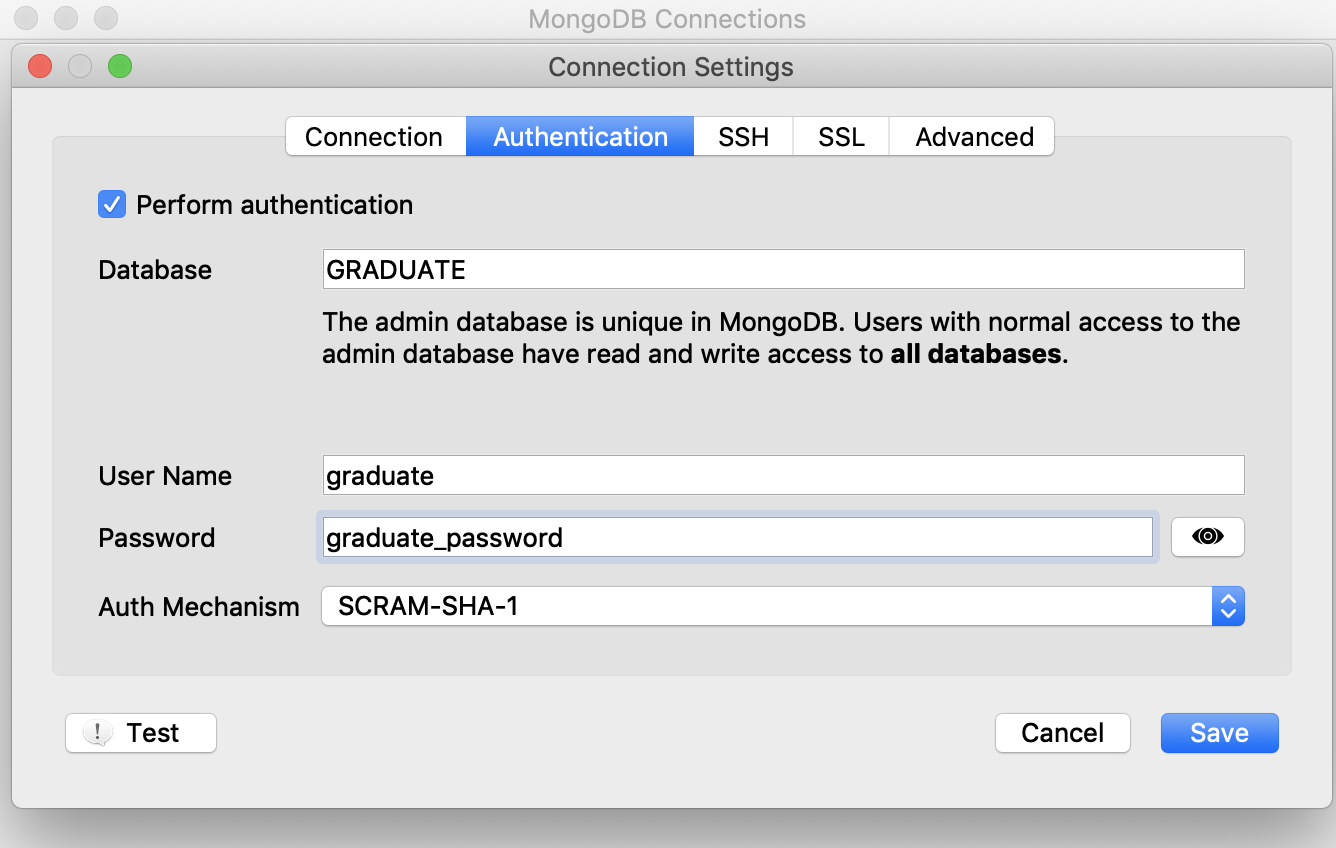This screenshot has height=848, width=1336.
Task: Open the Auth Mechanism dropdown
Action: [x=782, y=606]
